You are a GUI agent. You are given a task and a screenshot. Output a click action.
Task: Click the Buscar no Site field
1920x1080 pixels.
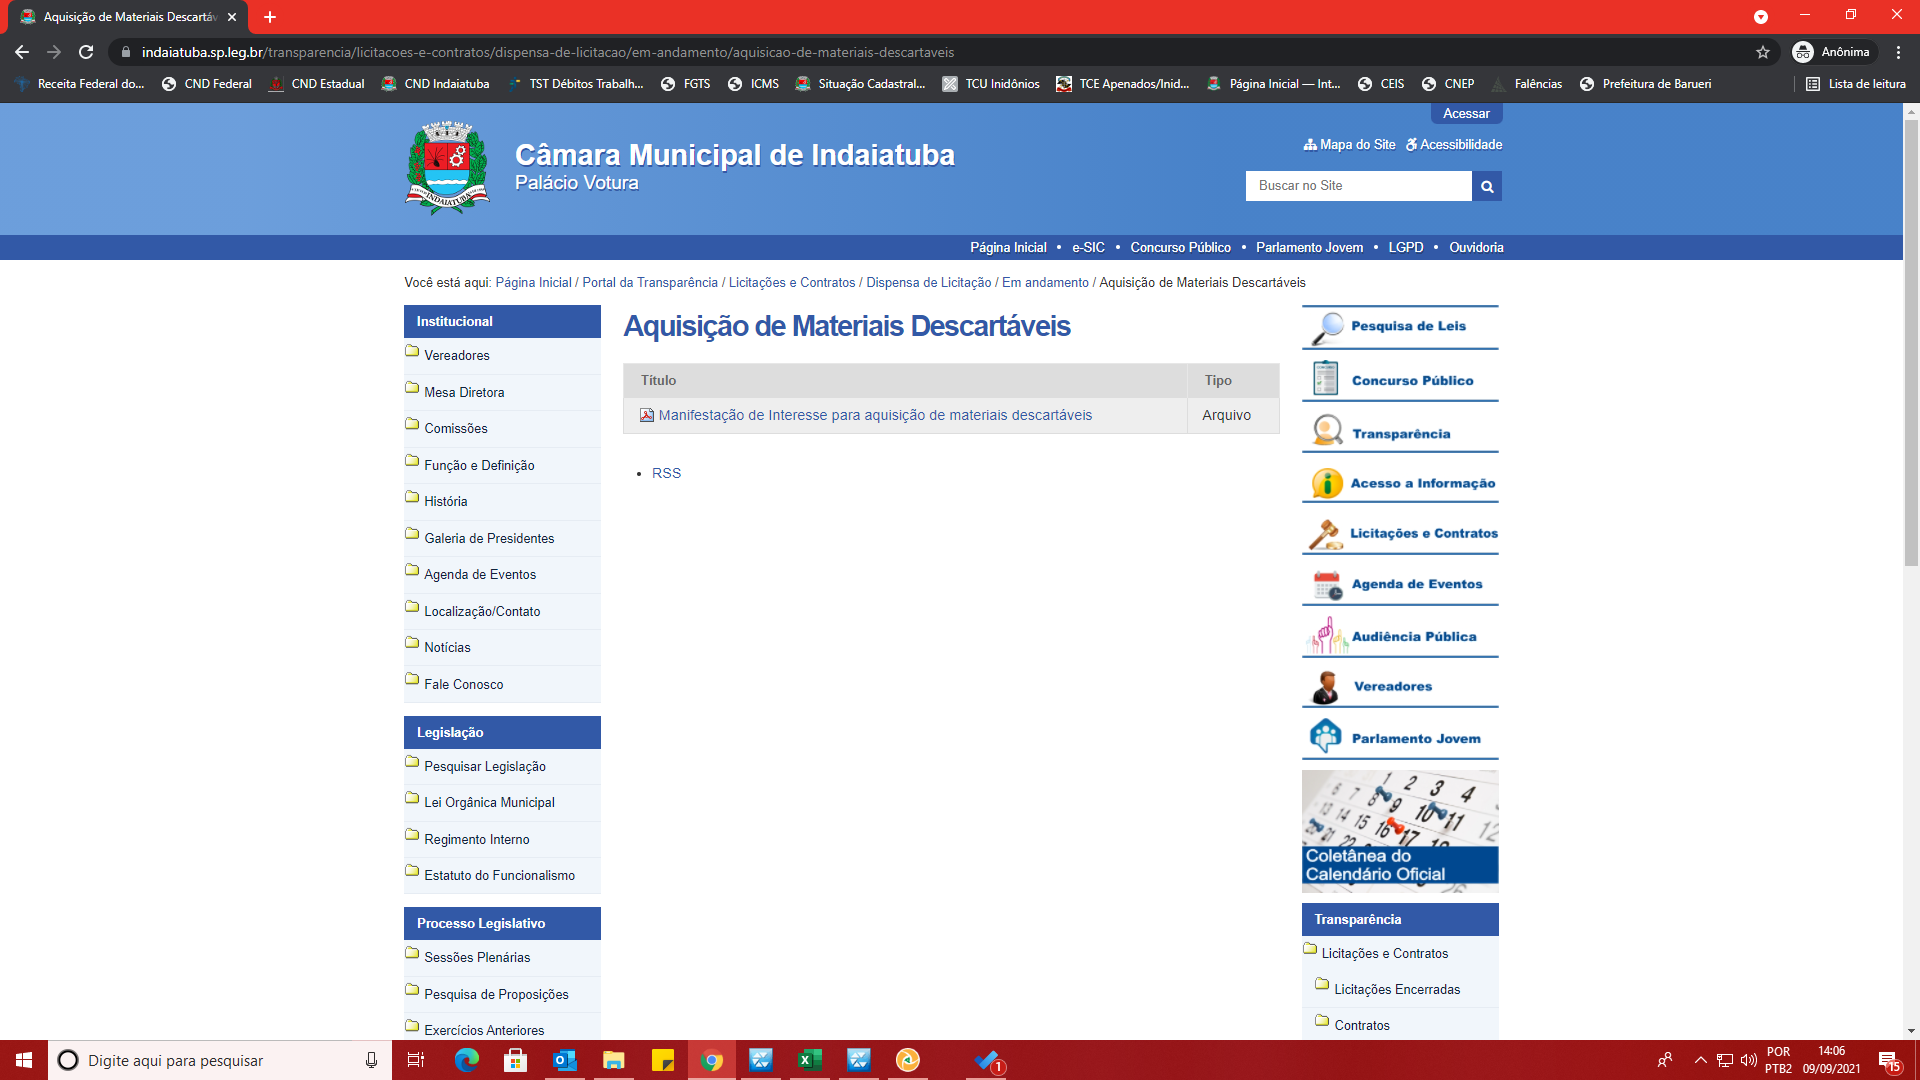pos(1358,186)
